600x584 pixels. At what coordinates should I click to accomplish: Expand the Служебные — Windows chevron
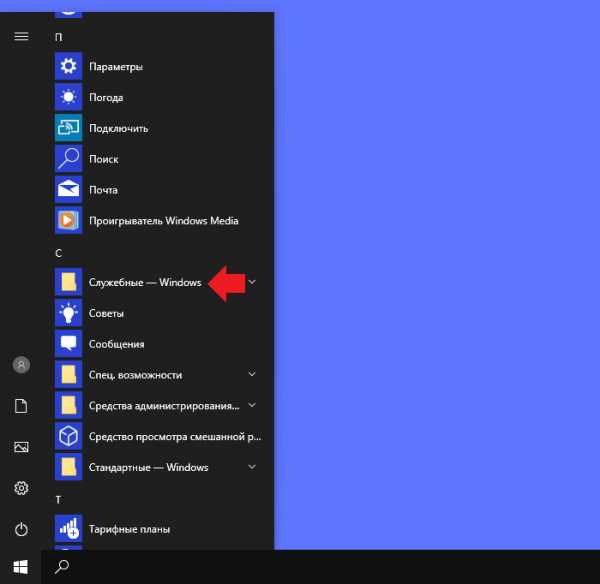pos(252,282)
